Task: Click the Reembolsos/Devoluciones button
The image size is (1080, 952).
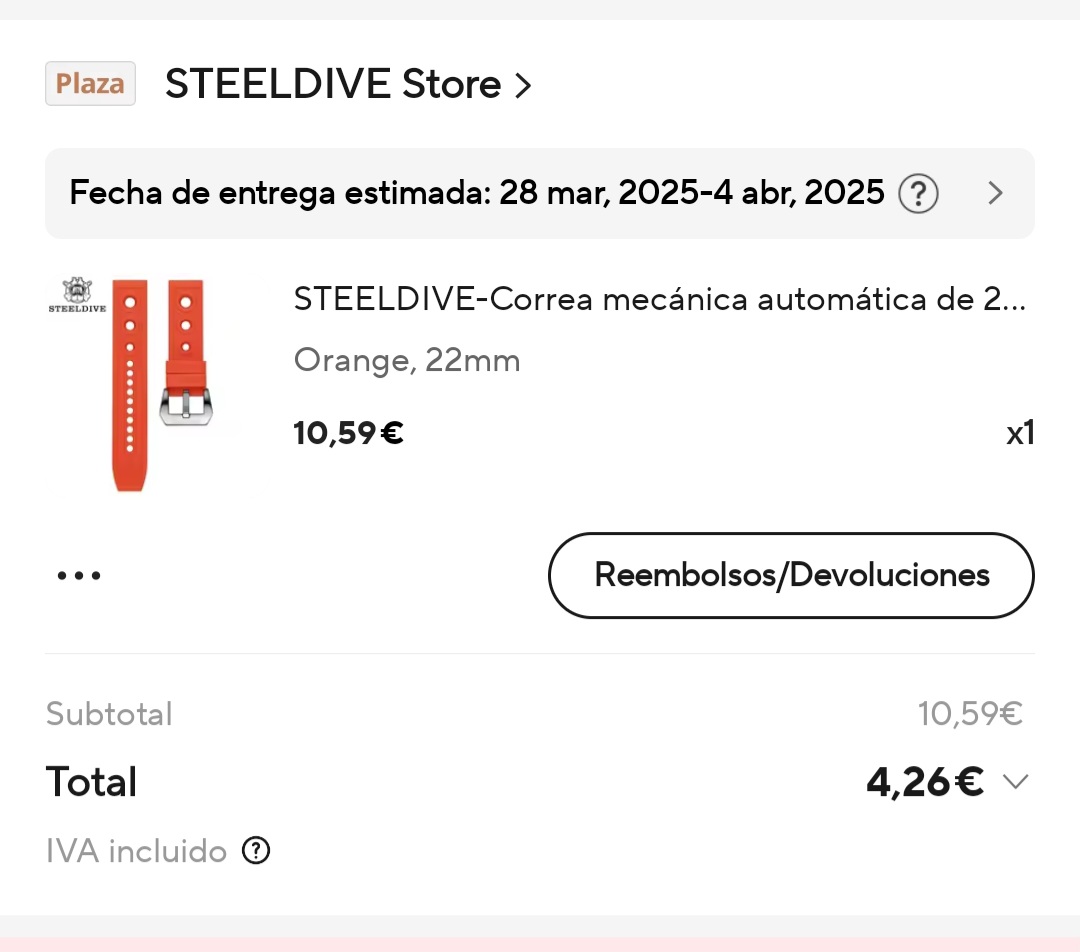Action: (791, 575)
